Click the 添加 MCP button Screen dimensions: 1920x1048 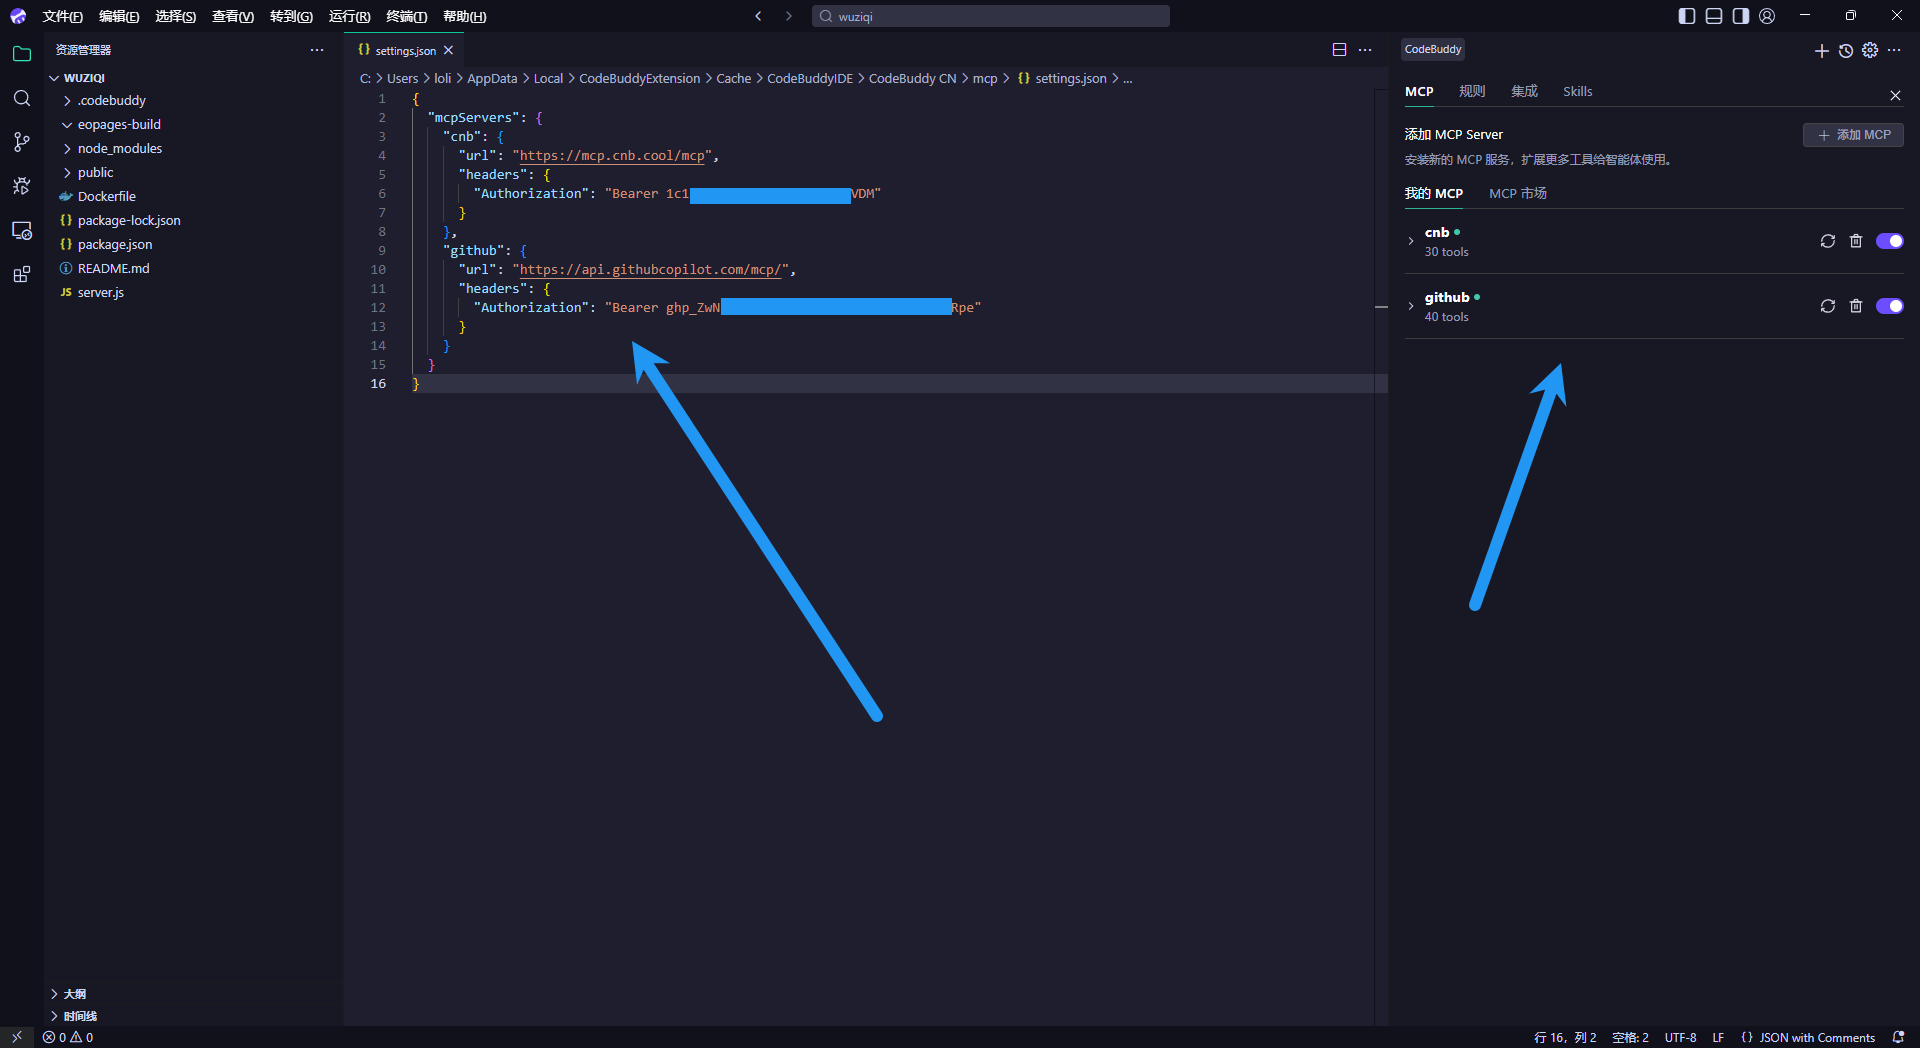tap(1853, 135)
